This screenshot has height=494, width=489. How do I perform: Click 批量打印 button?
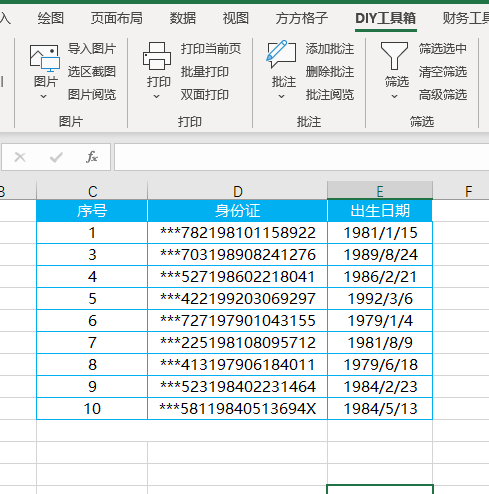point(205,72)
